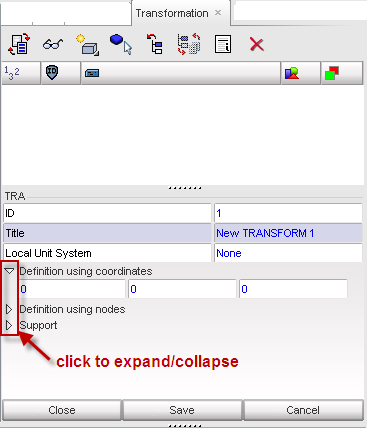Click the red-green squares column header
This screenshot has width=367, height=428.
coord(342,73)
